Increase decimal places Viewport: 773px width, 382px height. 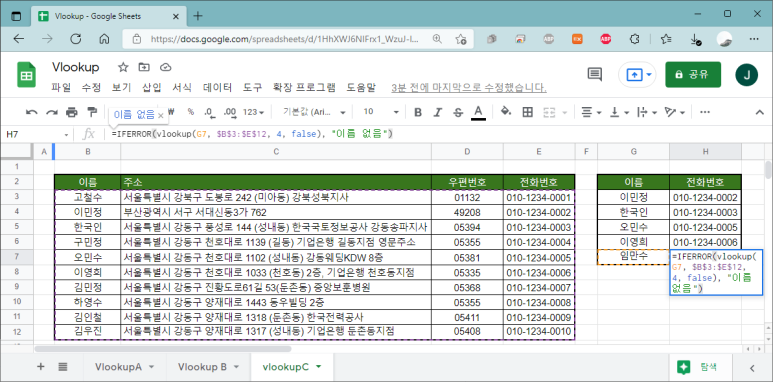230,112
